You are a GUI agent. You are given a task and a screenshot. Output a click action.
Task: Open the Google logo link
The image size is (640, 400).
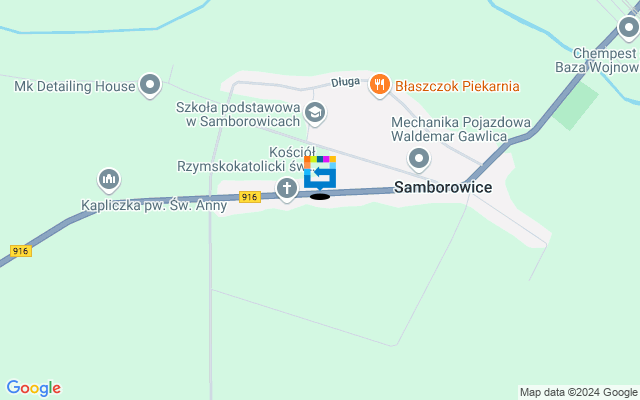coord(34,388)
